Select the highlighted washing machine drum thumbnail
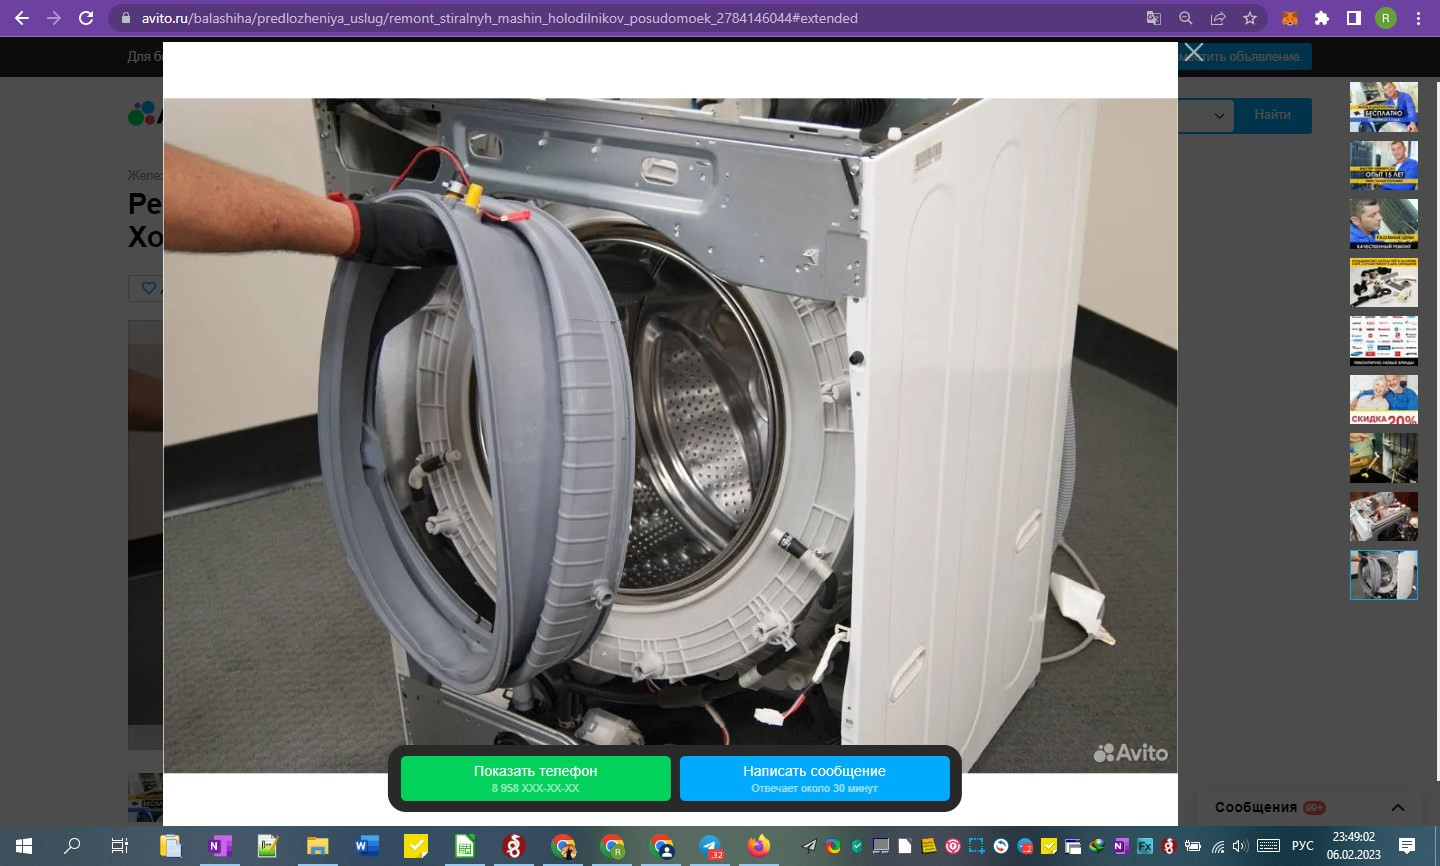Image resolution: width=1440 pixels, height=866 pixels. click(x=1384, y=575)
